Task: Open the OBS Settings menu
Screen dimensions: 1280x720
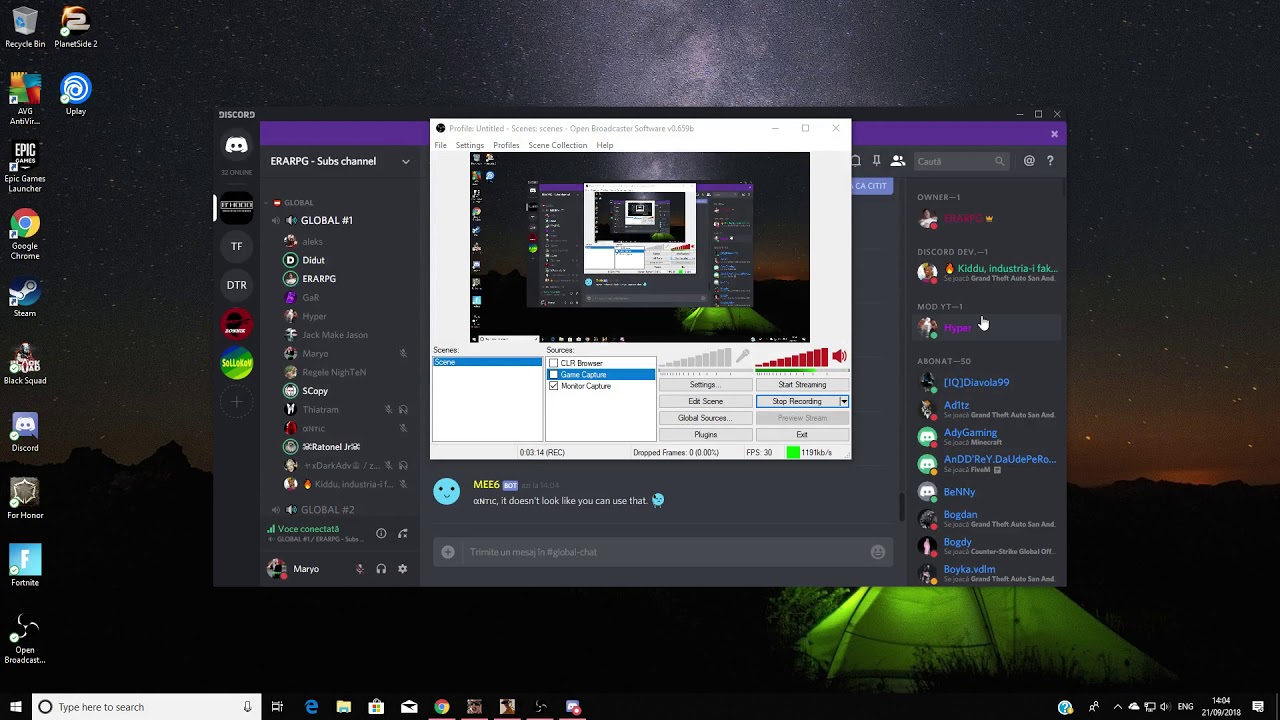Action: coord(470,145)
